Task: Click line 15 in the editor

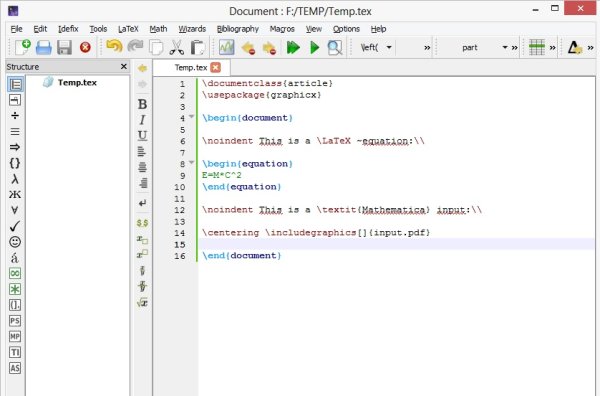Action: pos(396,244)
